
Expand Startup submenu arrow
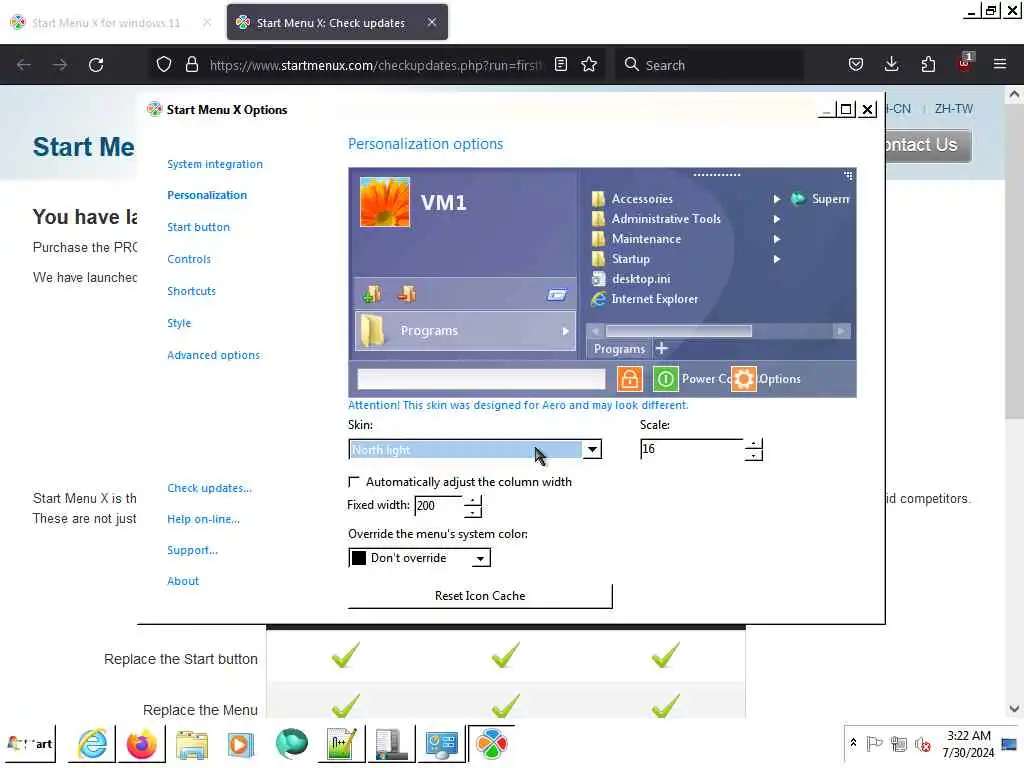coord(776,259)
